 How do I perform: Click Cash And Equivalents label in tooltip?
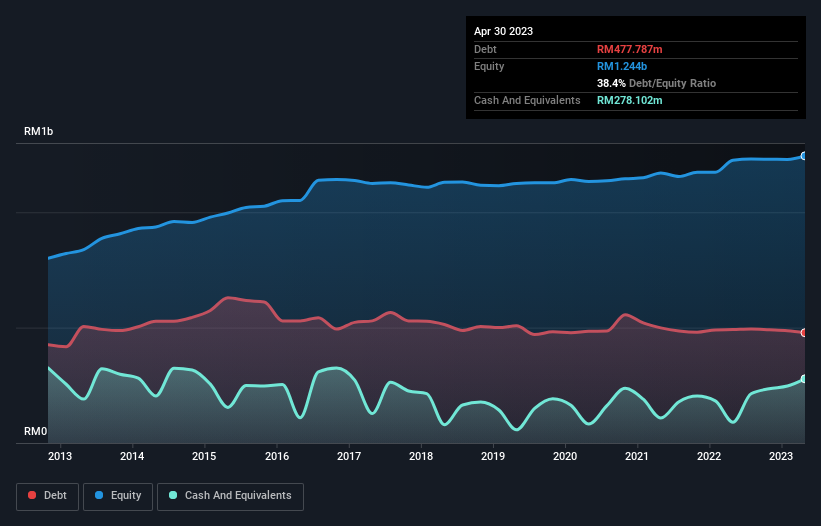(527, 100)
